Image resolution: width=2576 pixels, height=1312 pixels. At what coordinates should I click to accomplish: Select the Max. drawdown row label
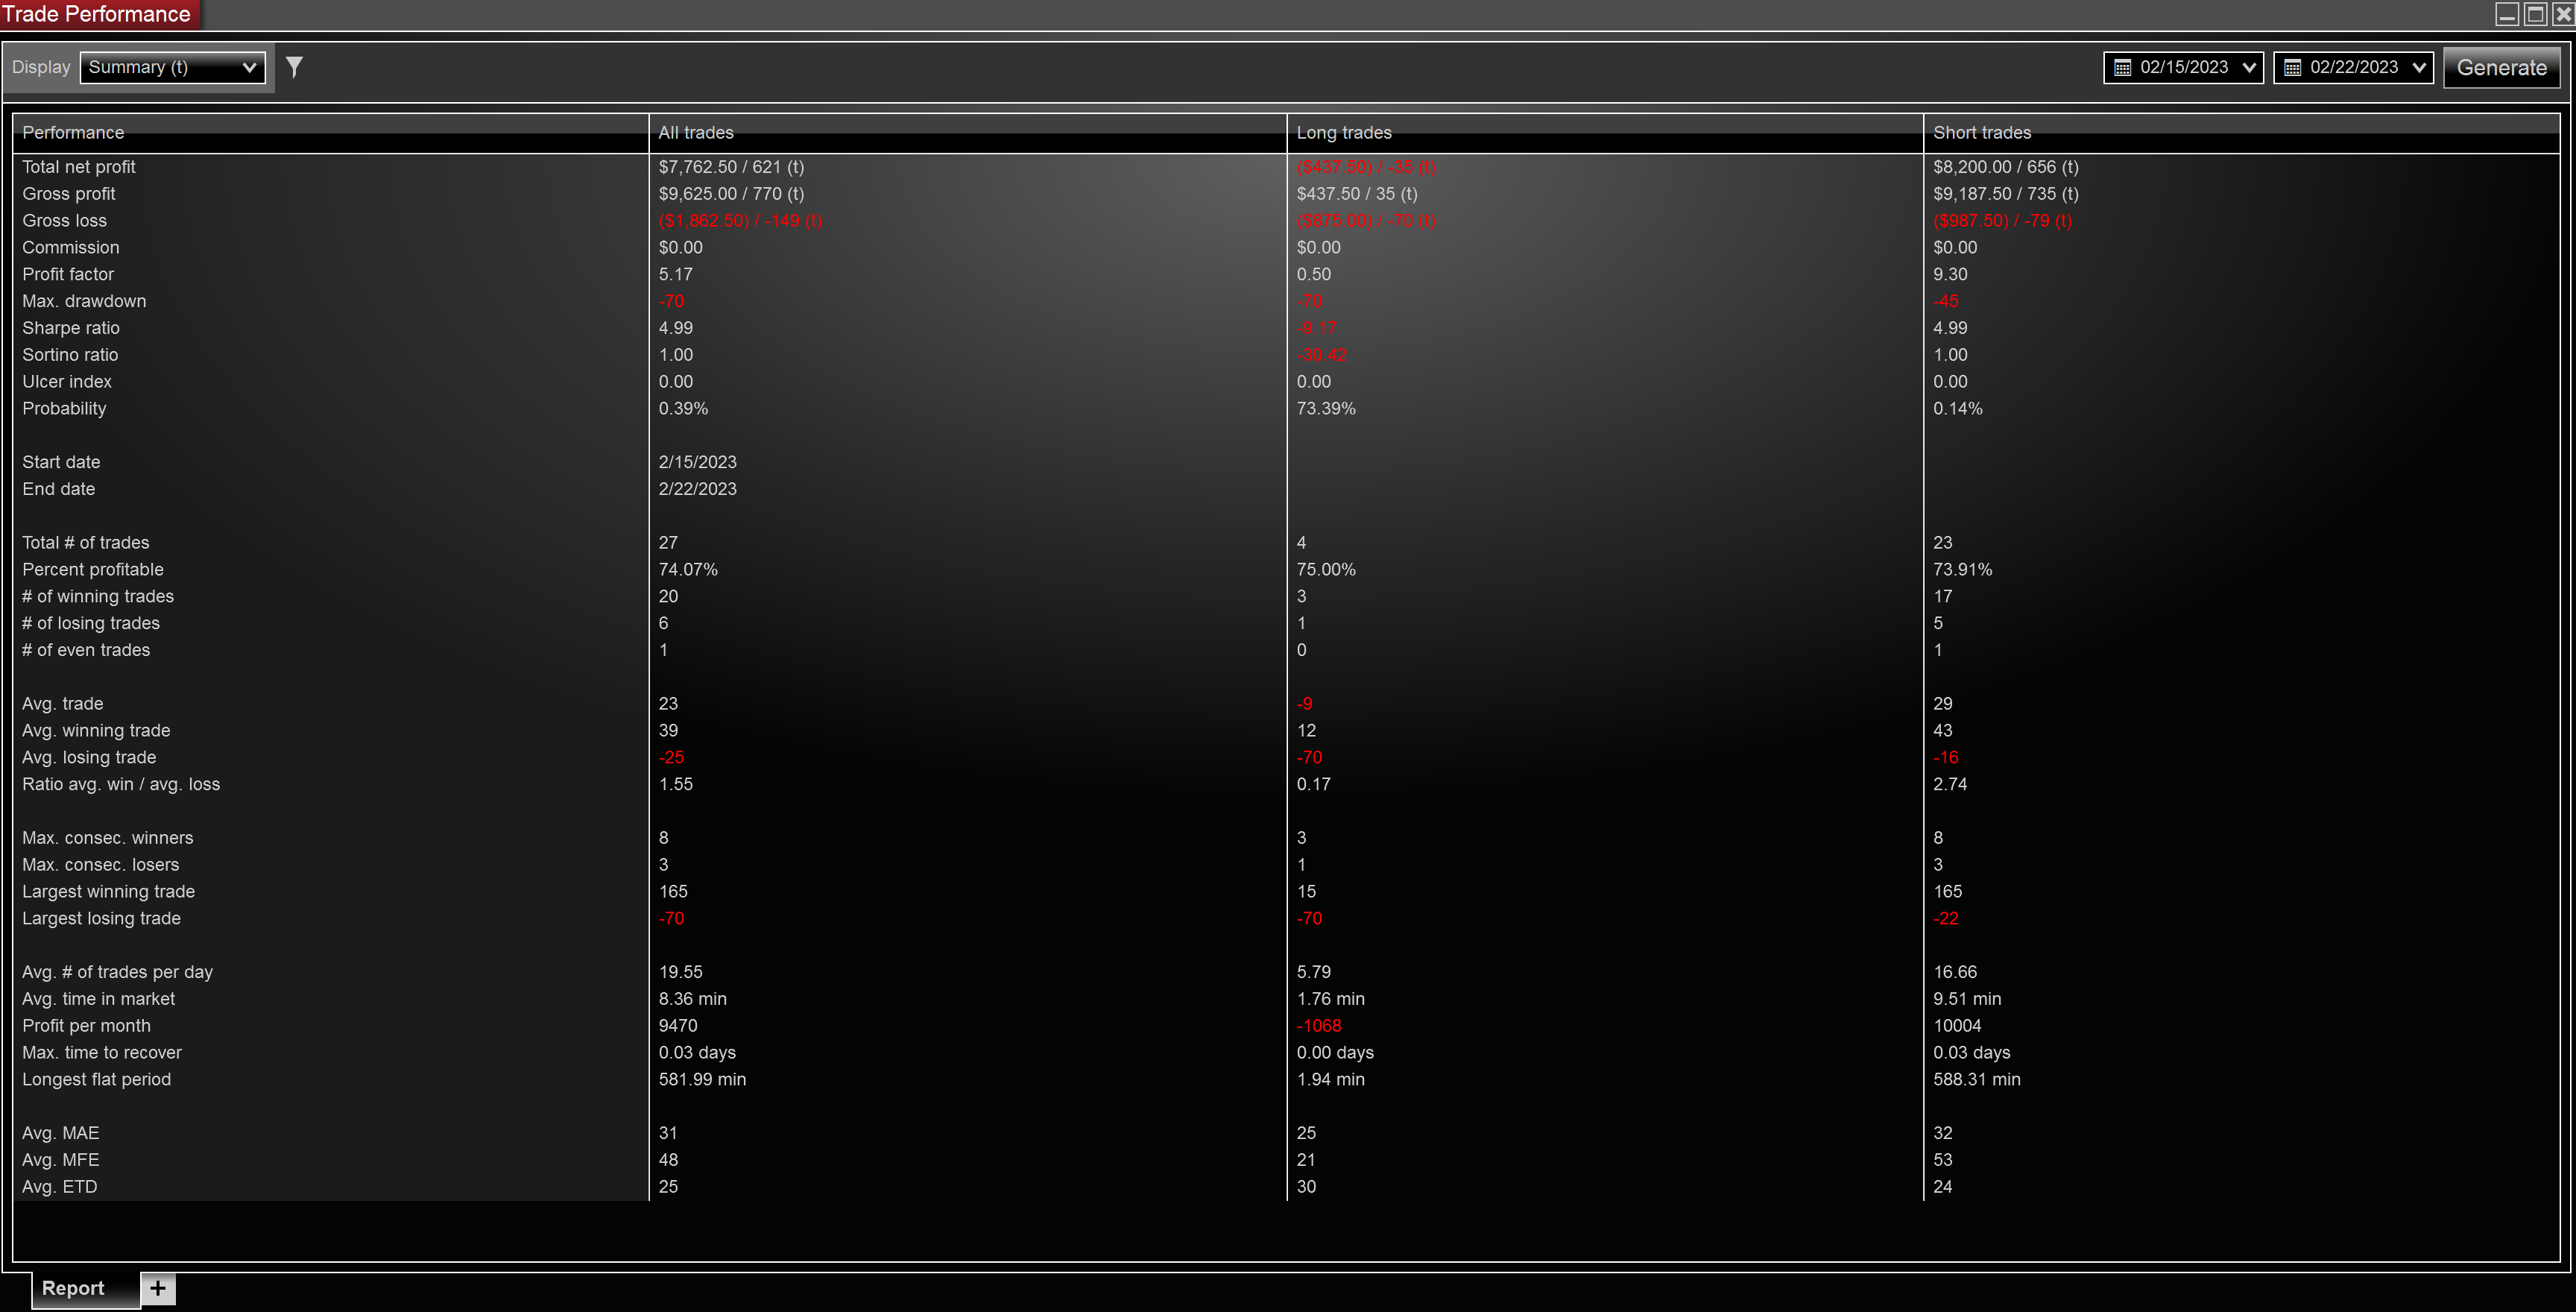pos(84,301)
